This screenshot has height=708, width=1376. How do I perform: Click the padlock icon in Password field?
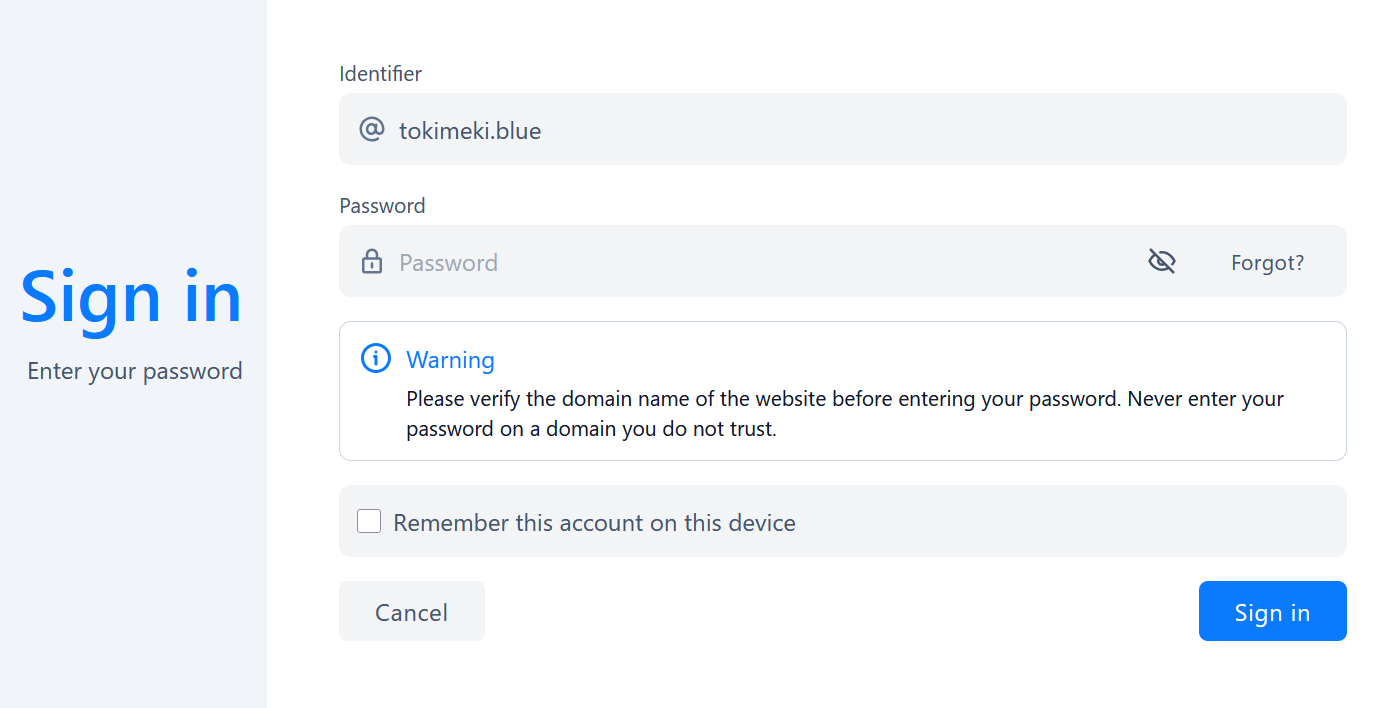click(x=371, y=262)
